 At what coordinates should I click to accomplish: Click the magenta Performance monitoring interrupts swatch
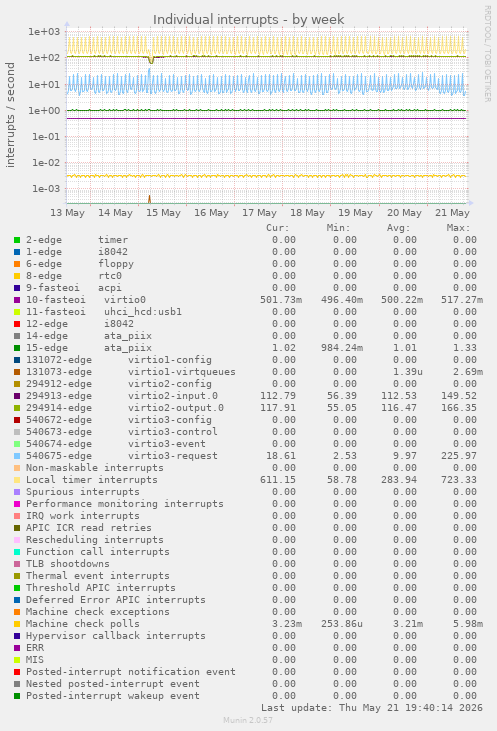point(17,504)
